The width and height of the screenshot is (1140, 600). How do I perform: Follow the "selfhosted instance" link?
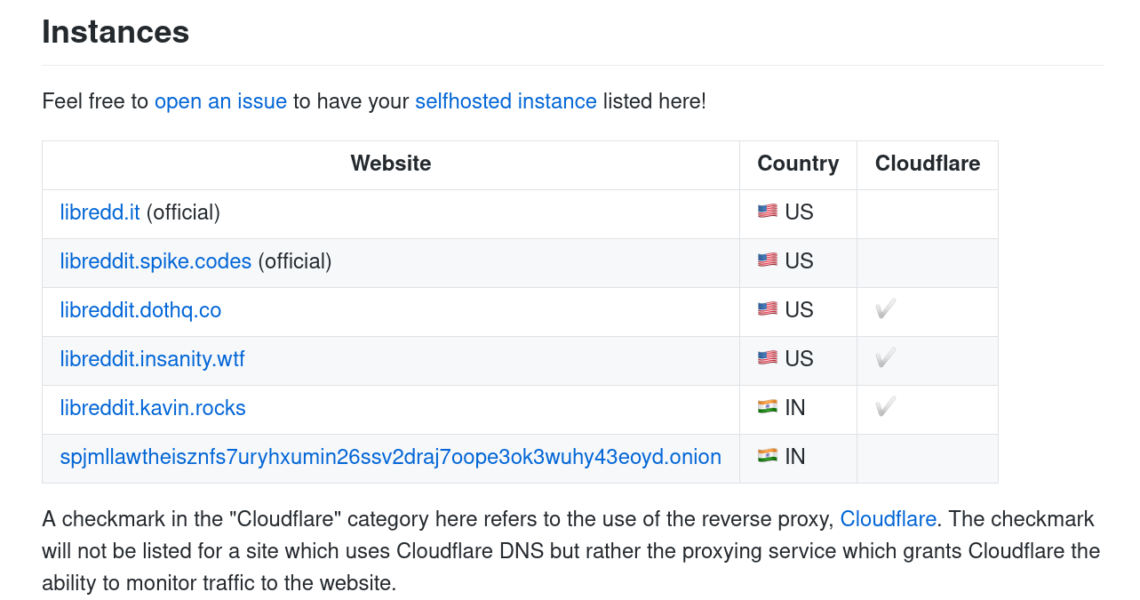(505, 101)
